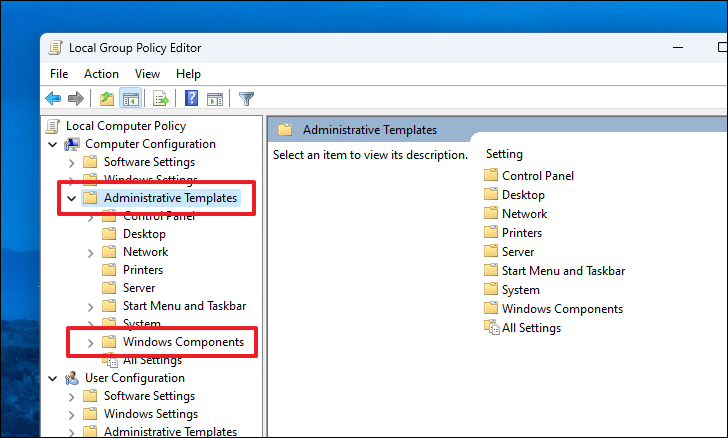Click the Local Computer Policy scroll icon
This screenshot has width=728, height=438.
click(x=53, y=126)
